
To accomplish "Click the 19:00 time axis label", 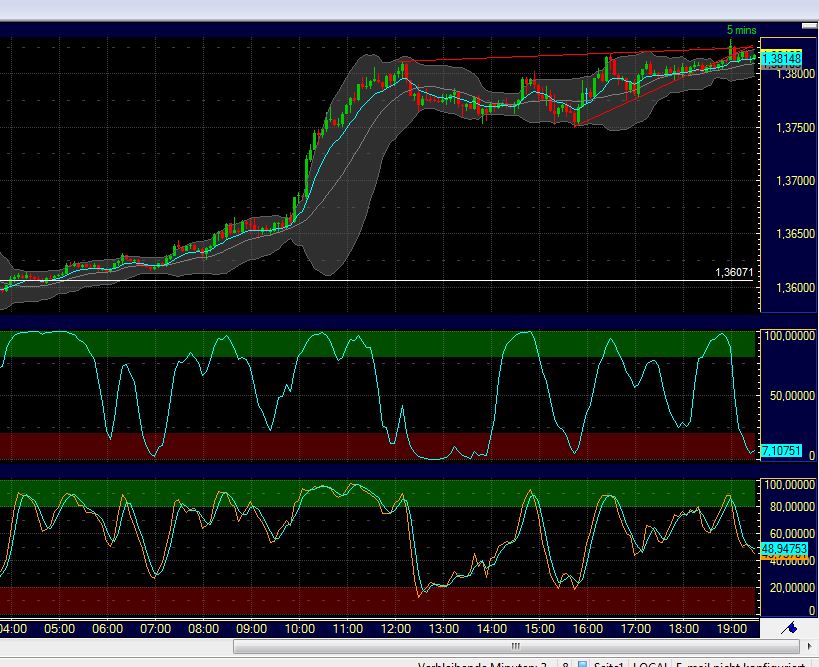I will 732,629.
